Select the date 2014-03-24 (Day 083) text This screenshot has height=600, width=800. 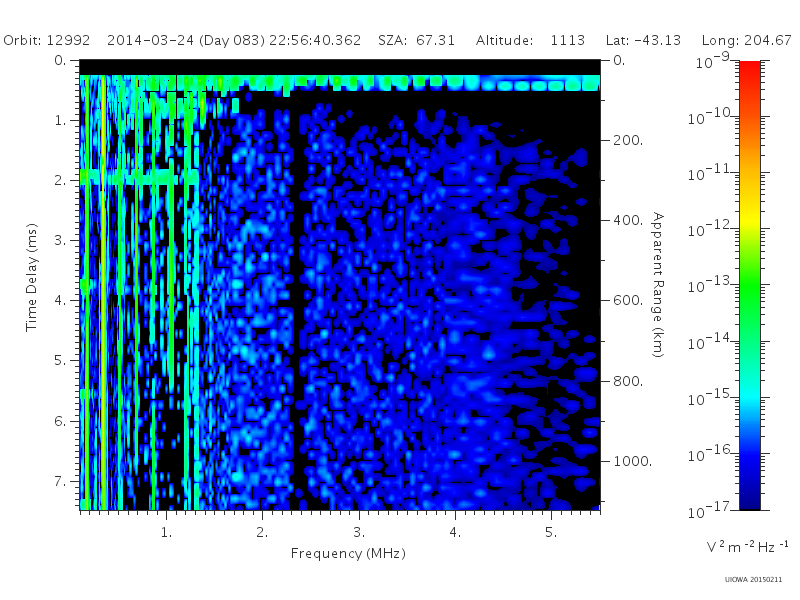pyautogui.click(x=186, y=40)
